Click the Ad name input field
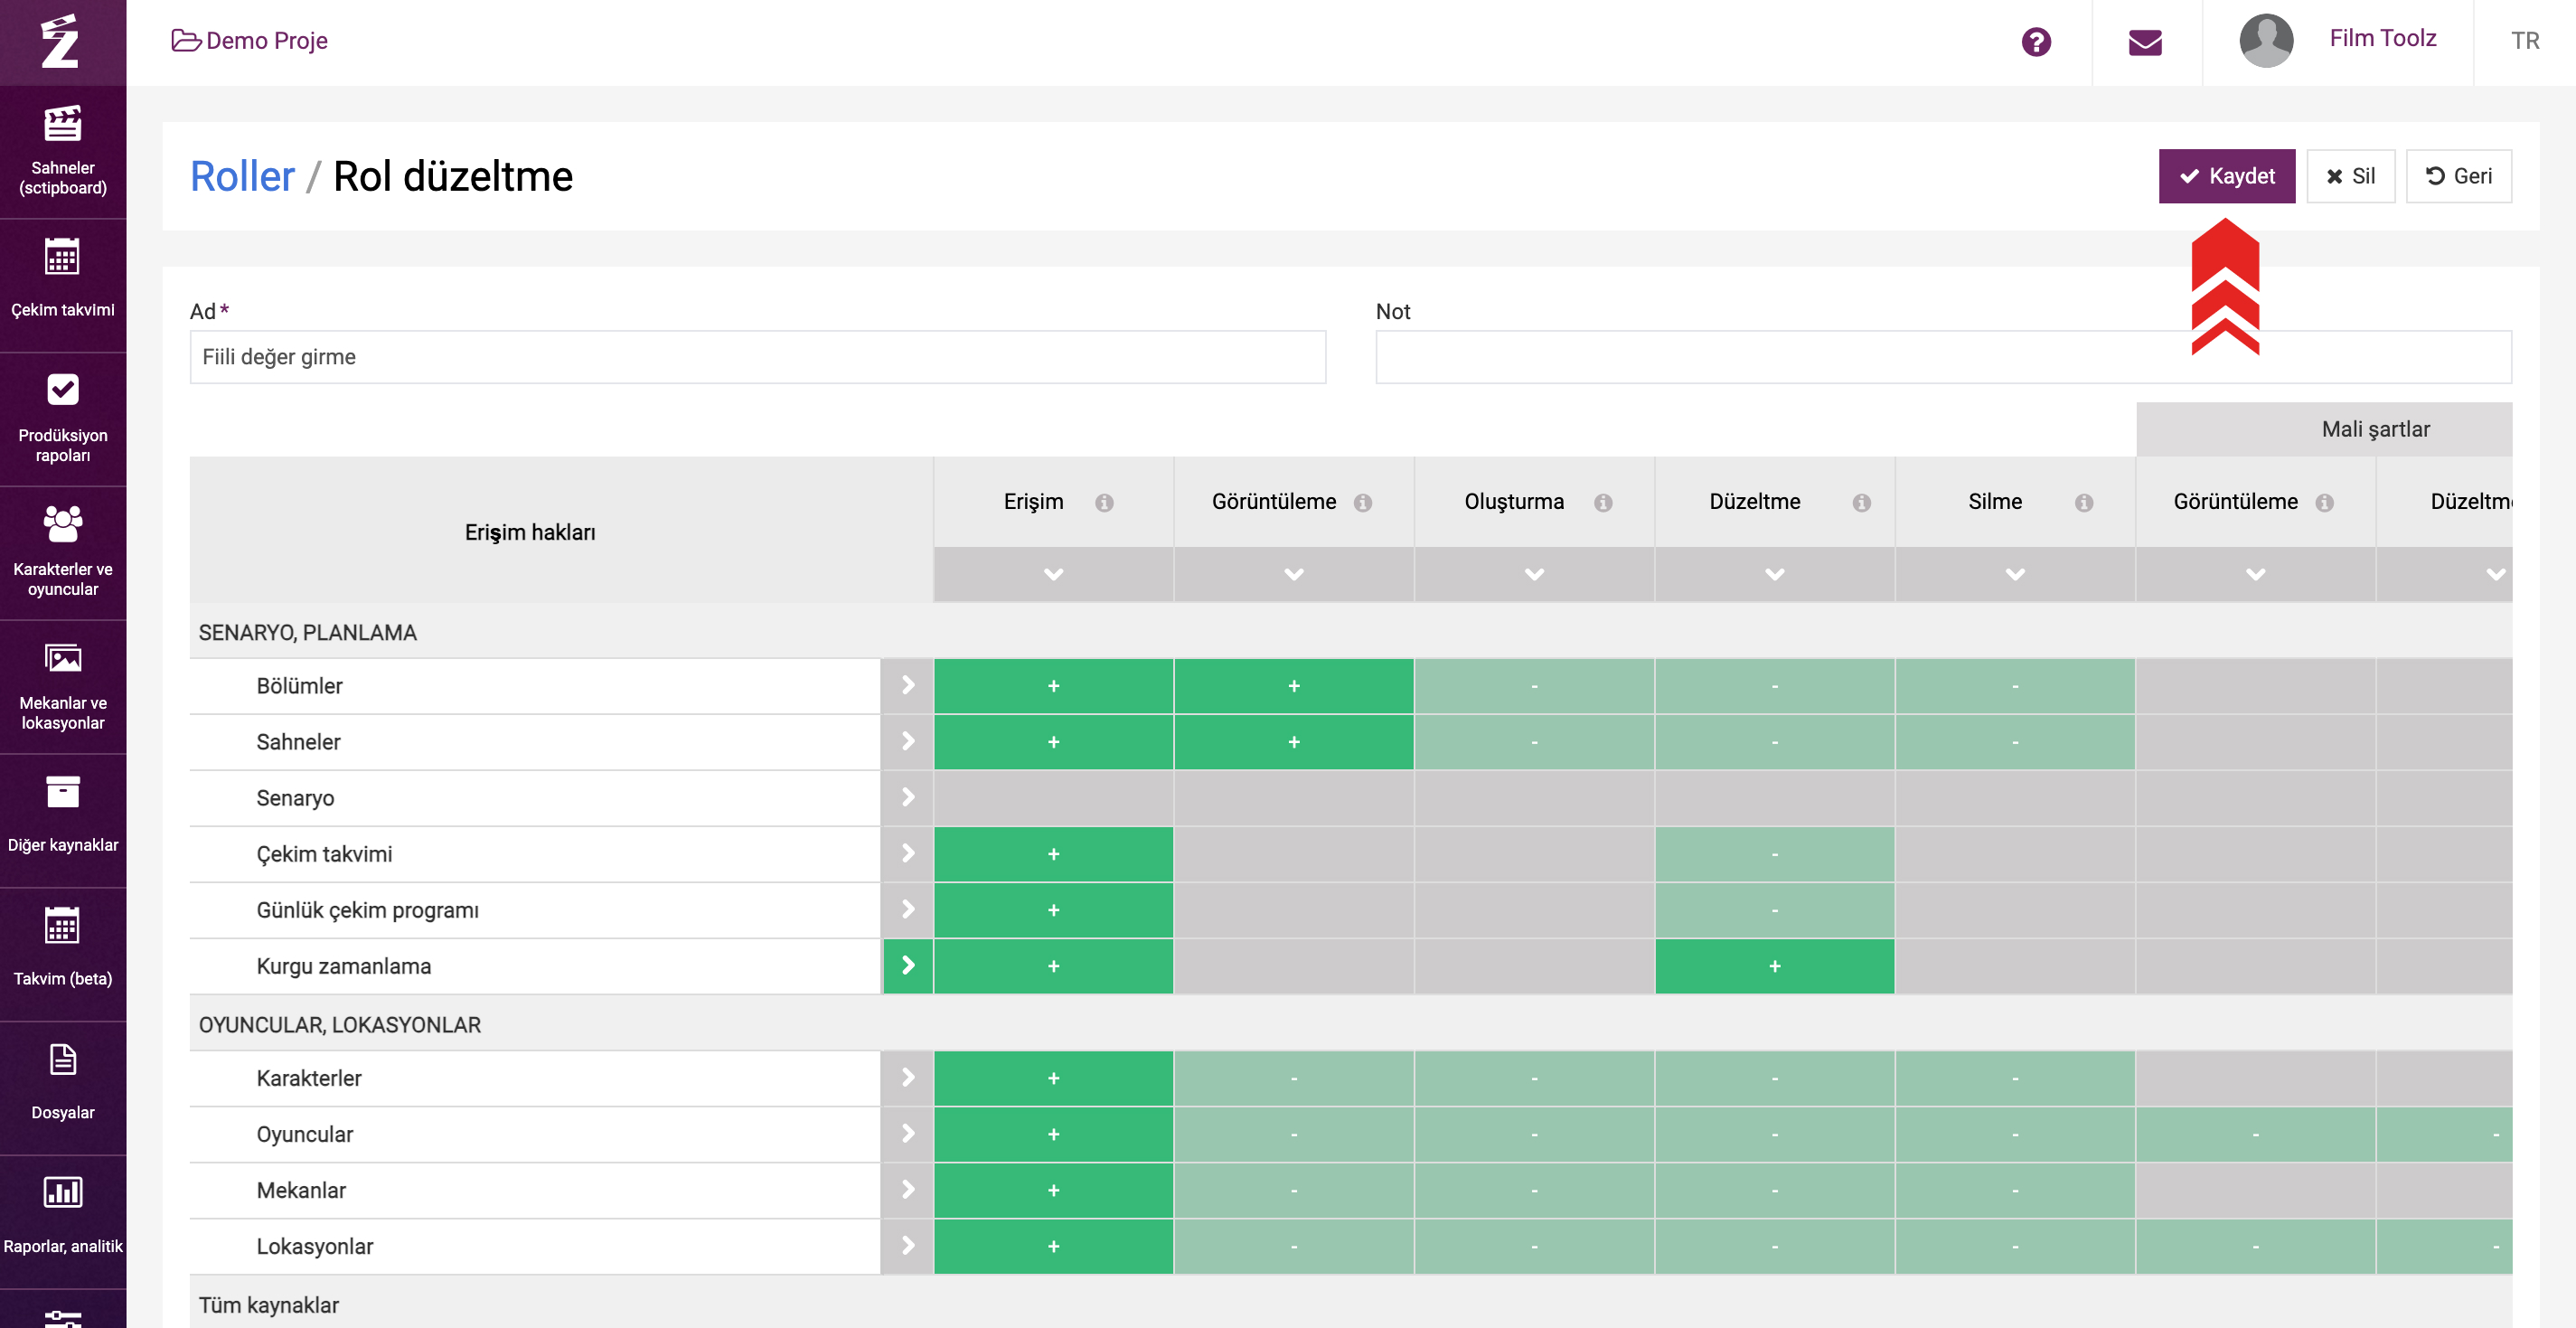Image resolution: width=2576 pixels, height=1328 pixels. click(x=757, y=357)
